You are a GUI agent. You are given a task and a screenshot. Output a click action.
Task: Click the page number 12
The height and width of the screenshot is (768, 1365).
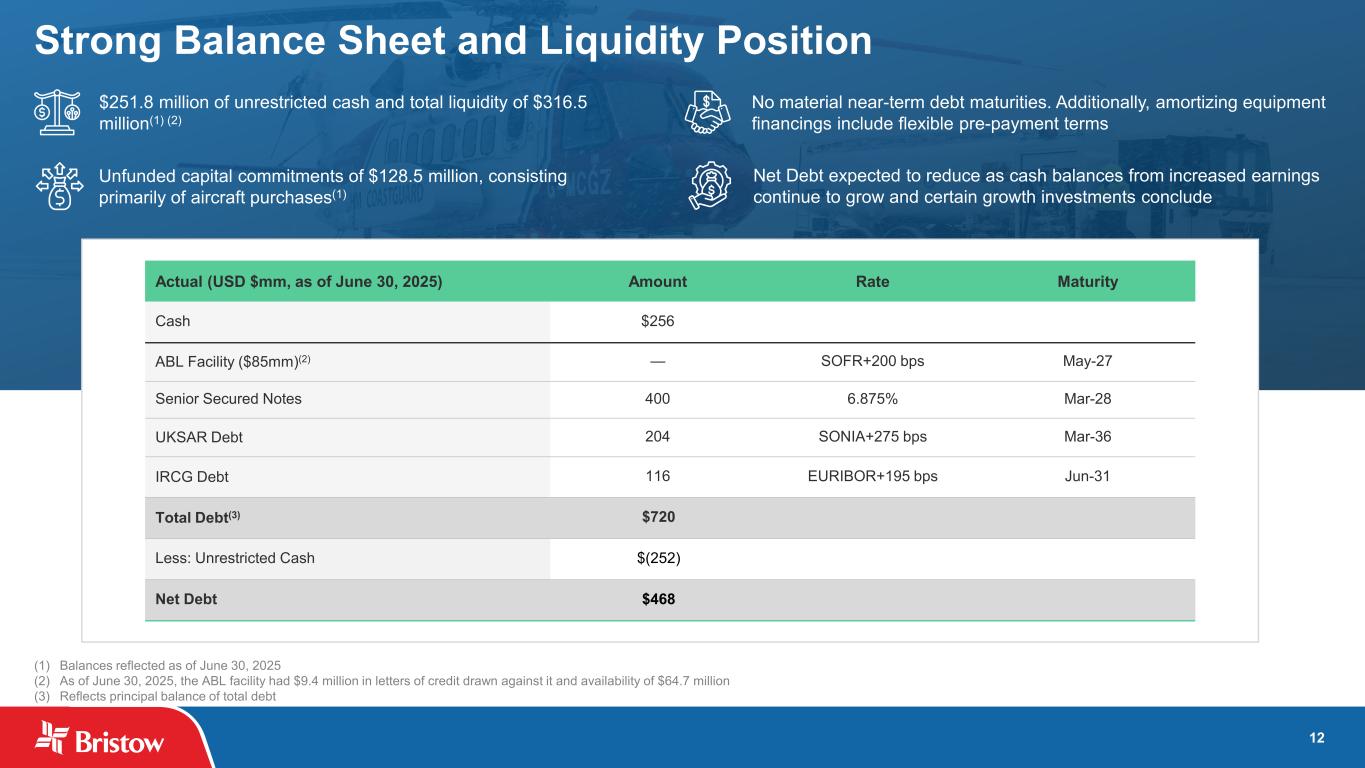tap(1317, 738)
